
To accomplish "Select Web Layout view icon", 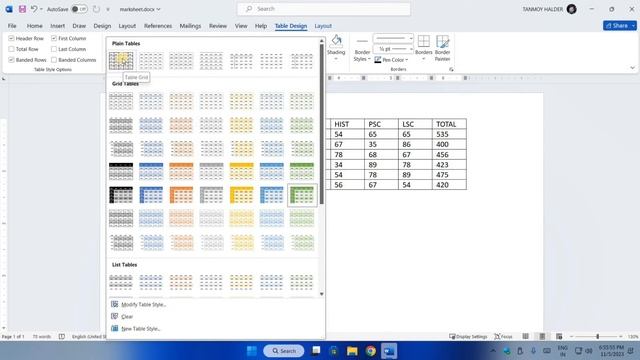I will coord(559,336).
